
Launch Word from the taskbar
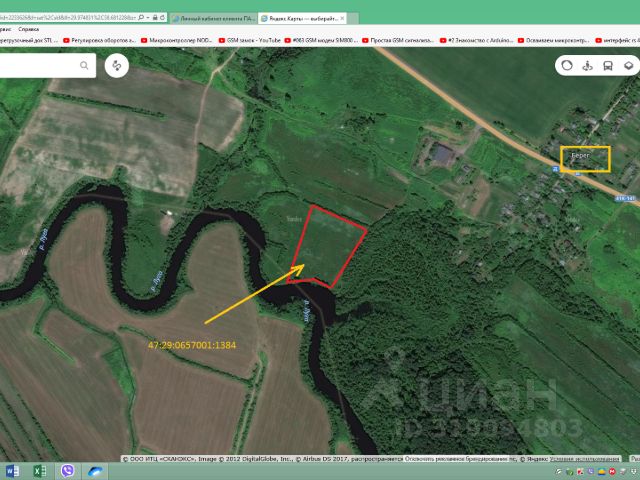(x=12, y=471)
